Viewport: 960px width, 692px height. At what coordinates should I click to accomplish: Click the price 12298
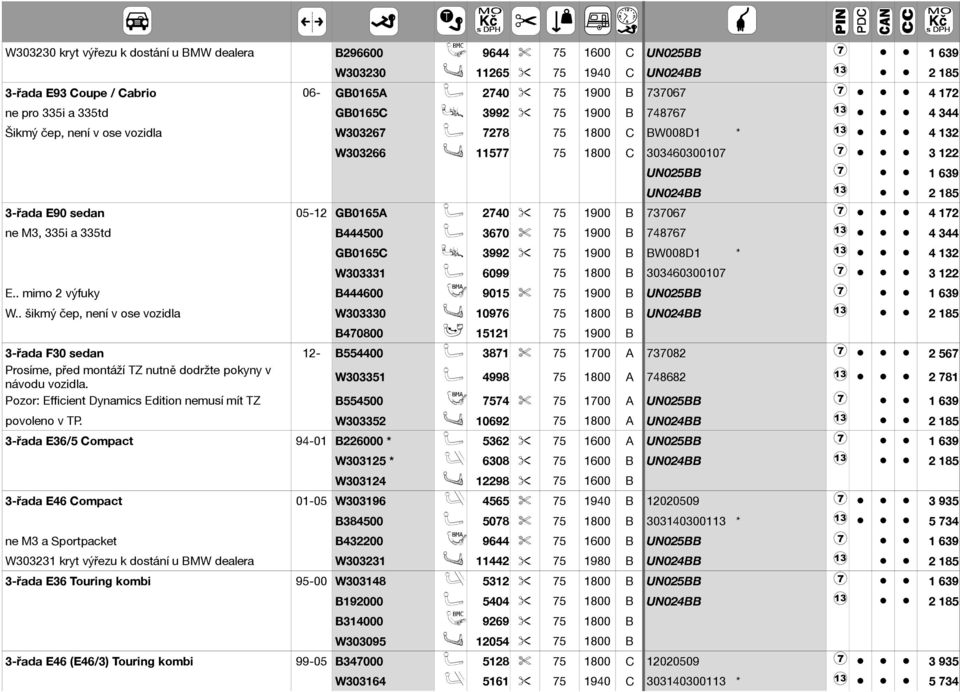tap(492, 481)
